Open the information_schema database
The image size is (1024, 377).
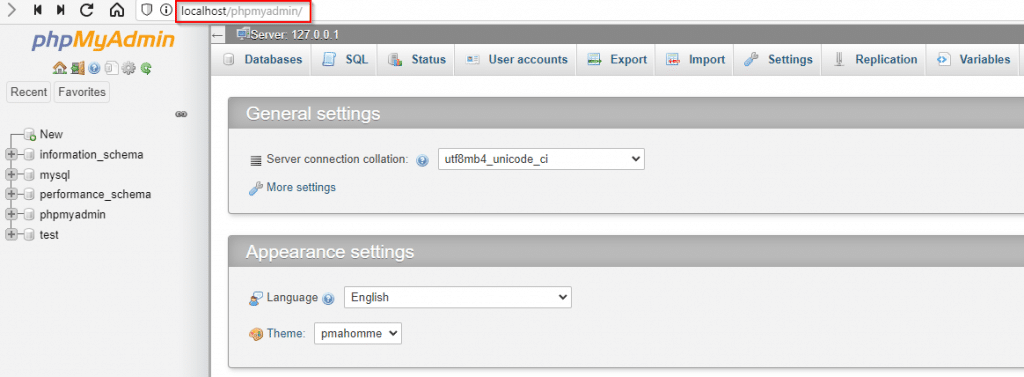click(x=91, y=155)
